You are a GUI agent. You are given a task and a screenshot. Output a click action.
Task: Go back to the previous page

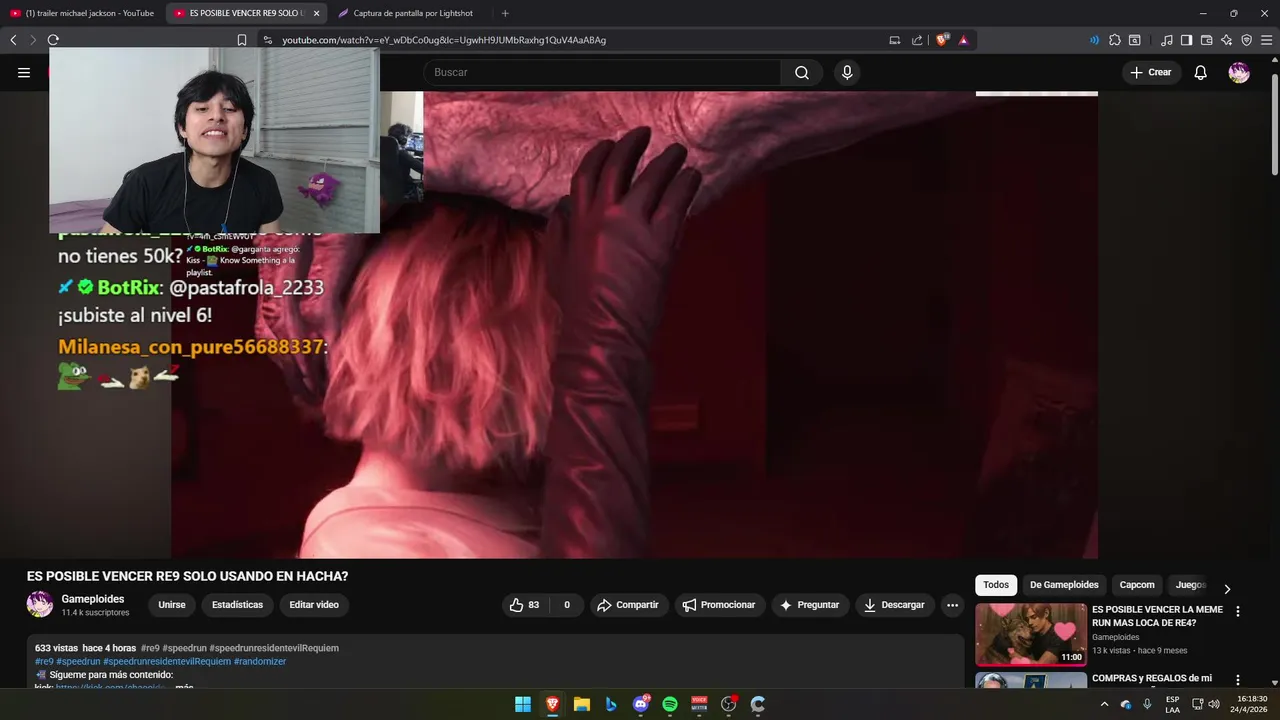13,40
